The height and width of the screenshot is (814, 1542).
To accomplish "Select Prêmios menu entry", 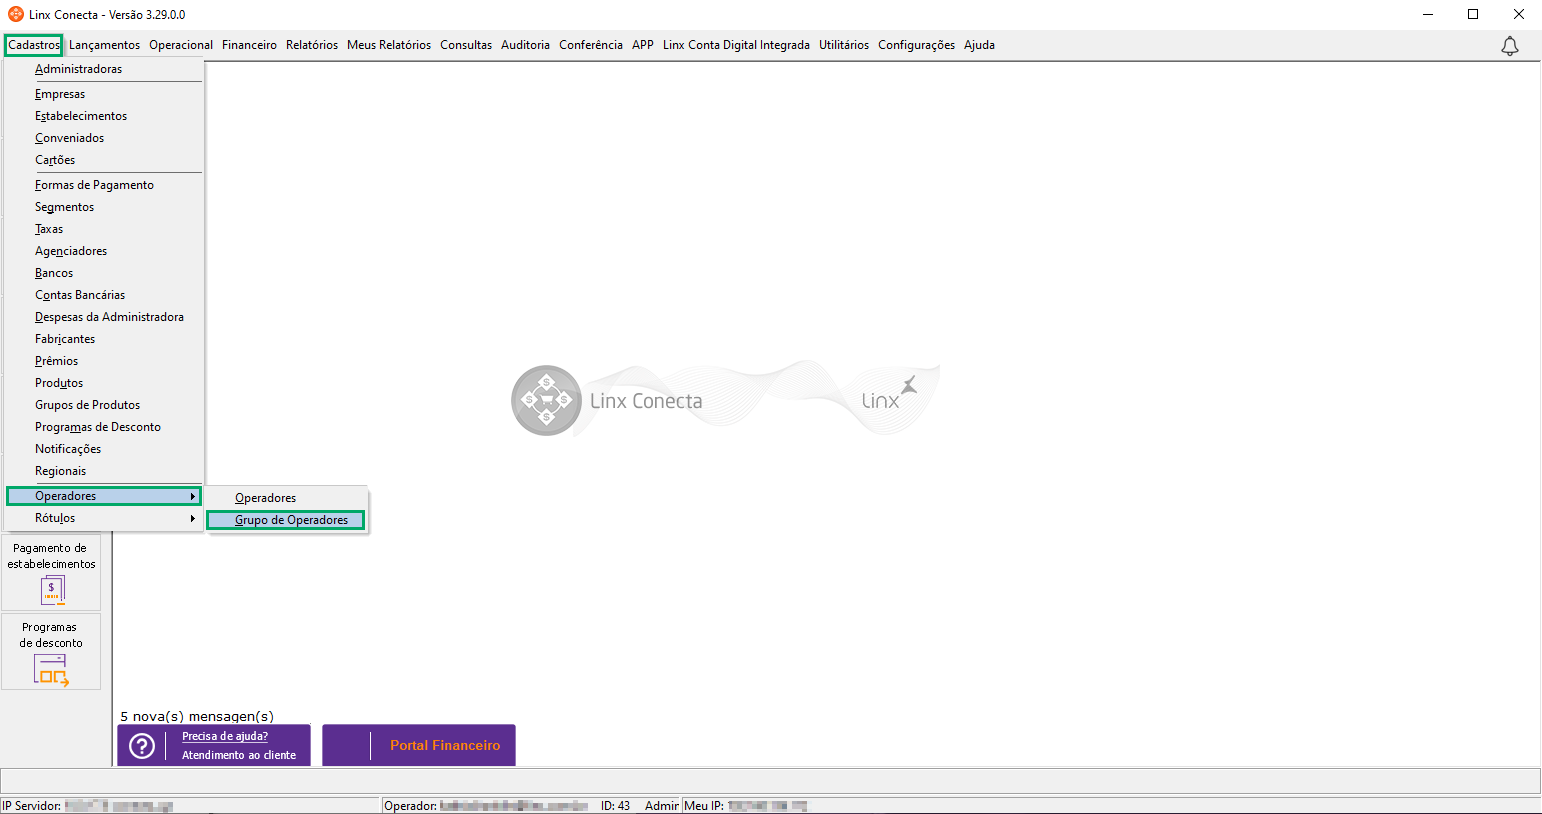I will click(104, 361).
